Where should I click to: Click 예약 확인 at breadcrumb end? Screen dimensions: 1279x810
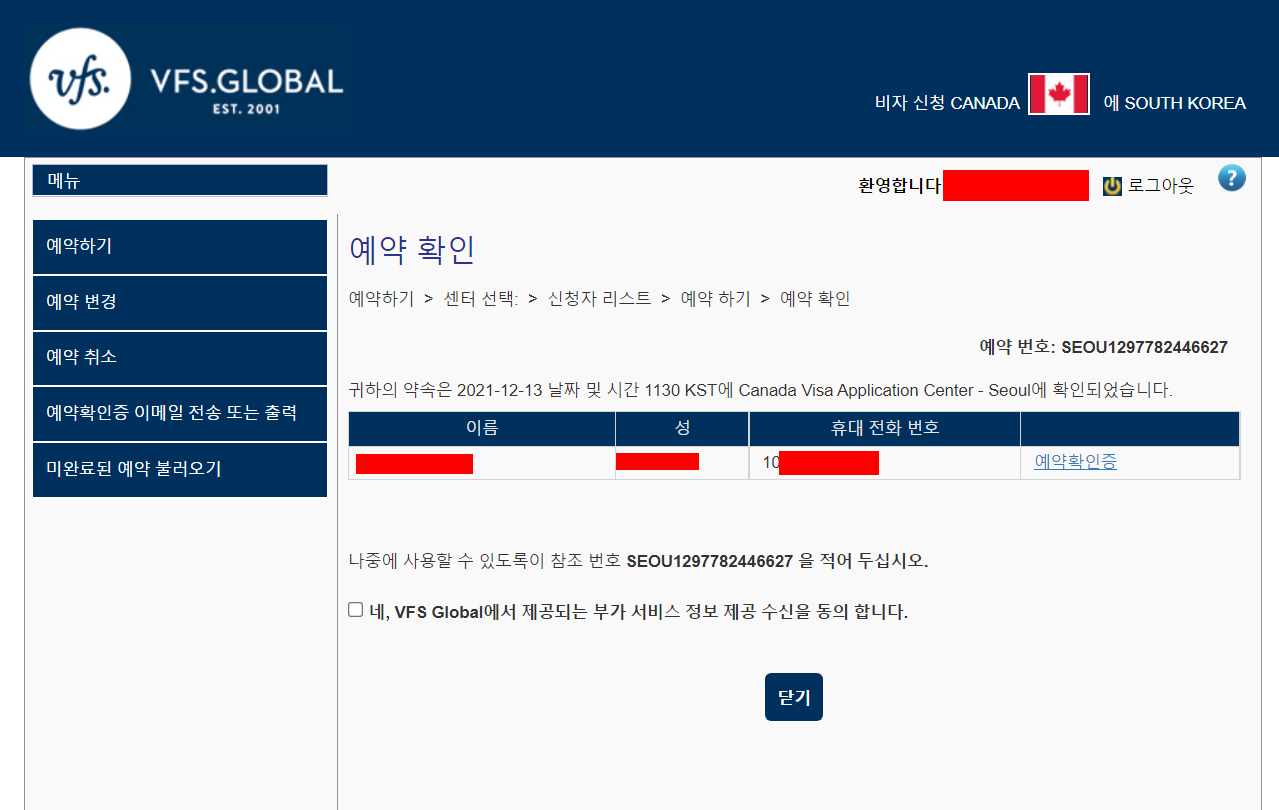815,299
